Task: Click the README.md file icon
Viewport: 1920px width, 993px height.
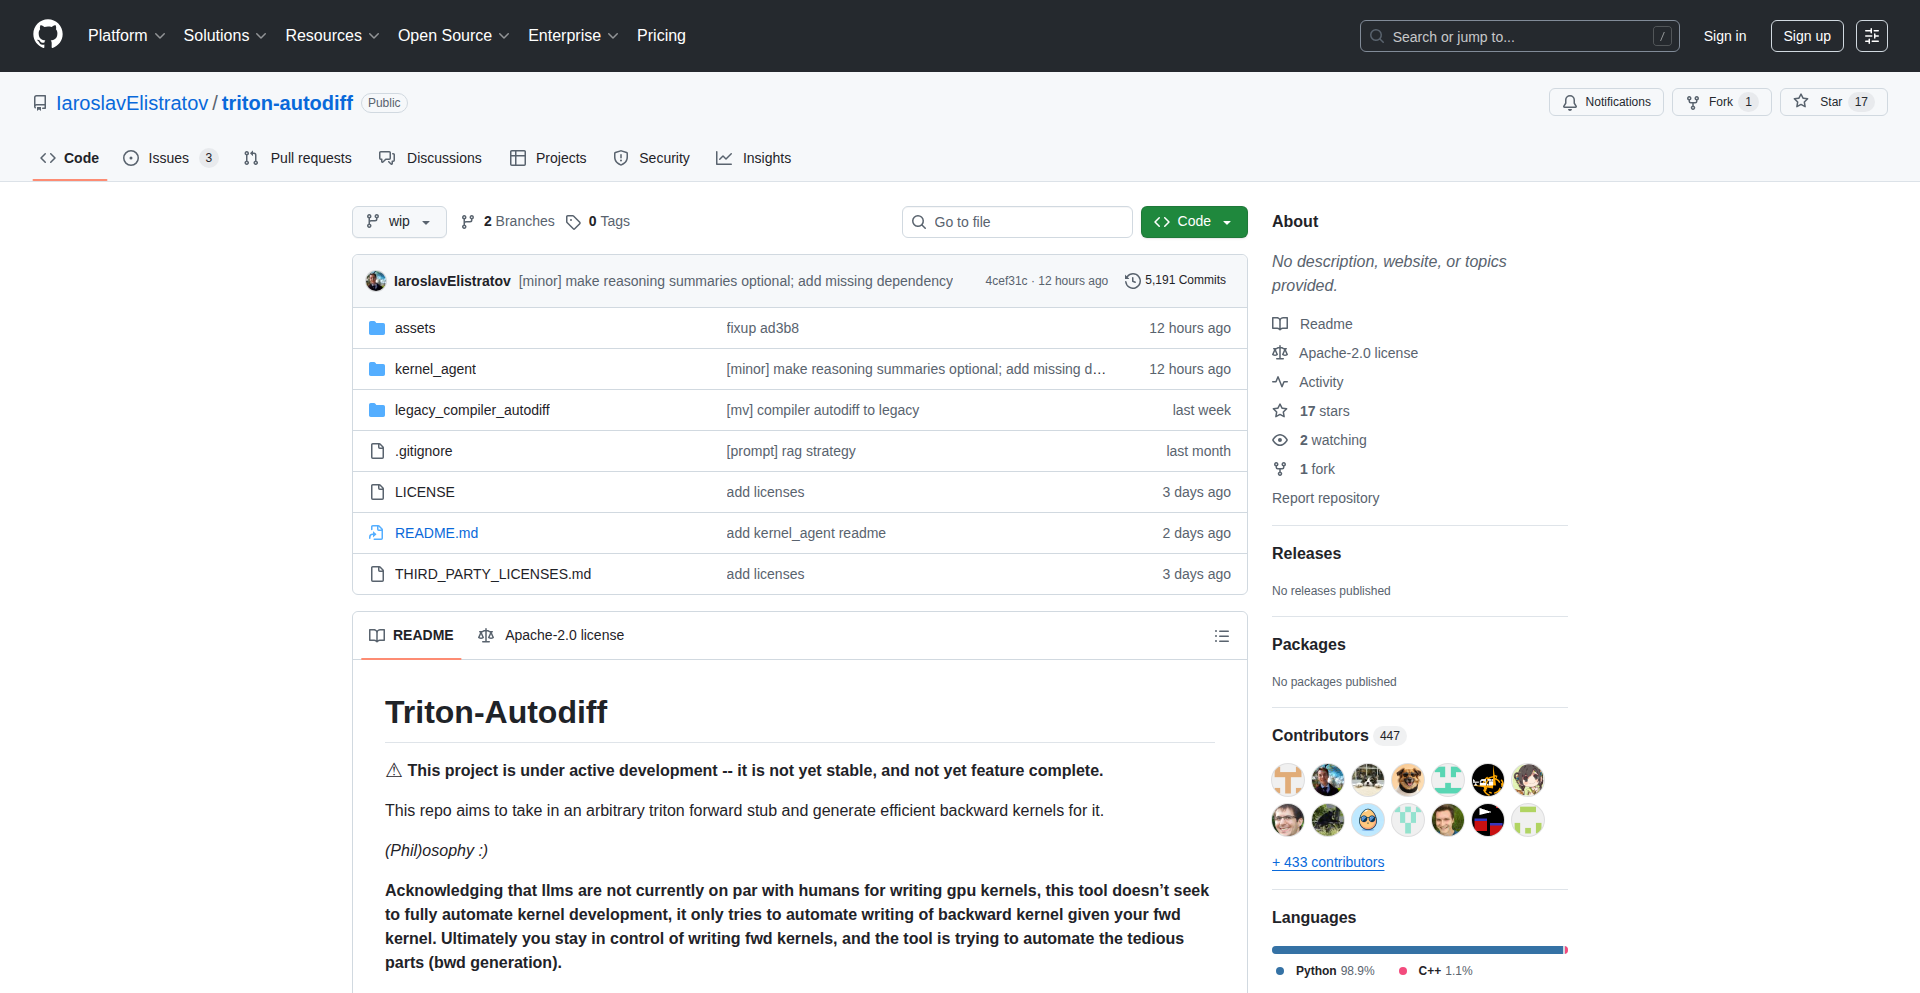Action: click(x=377, y=533)
